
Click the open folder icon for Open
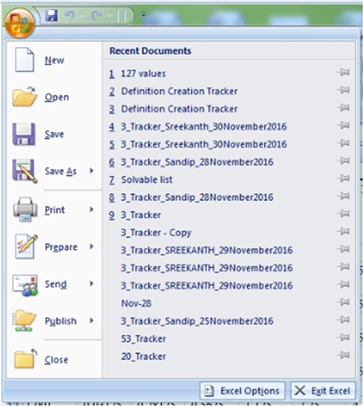(x=24, y=97)
